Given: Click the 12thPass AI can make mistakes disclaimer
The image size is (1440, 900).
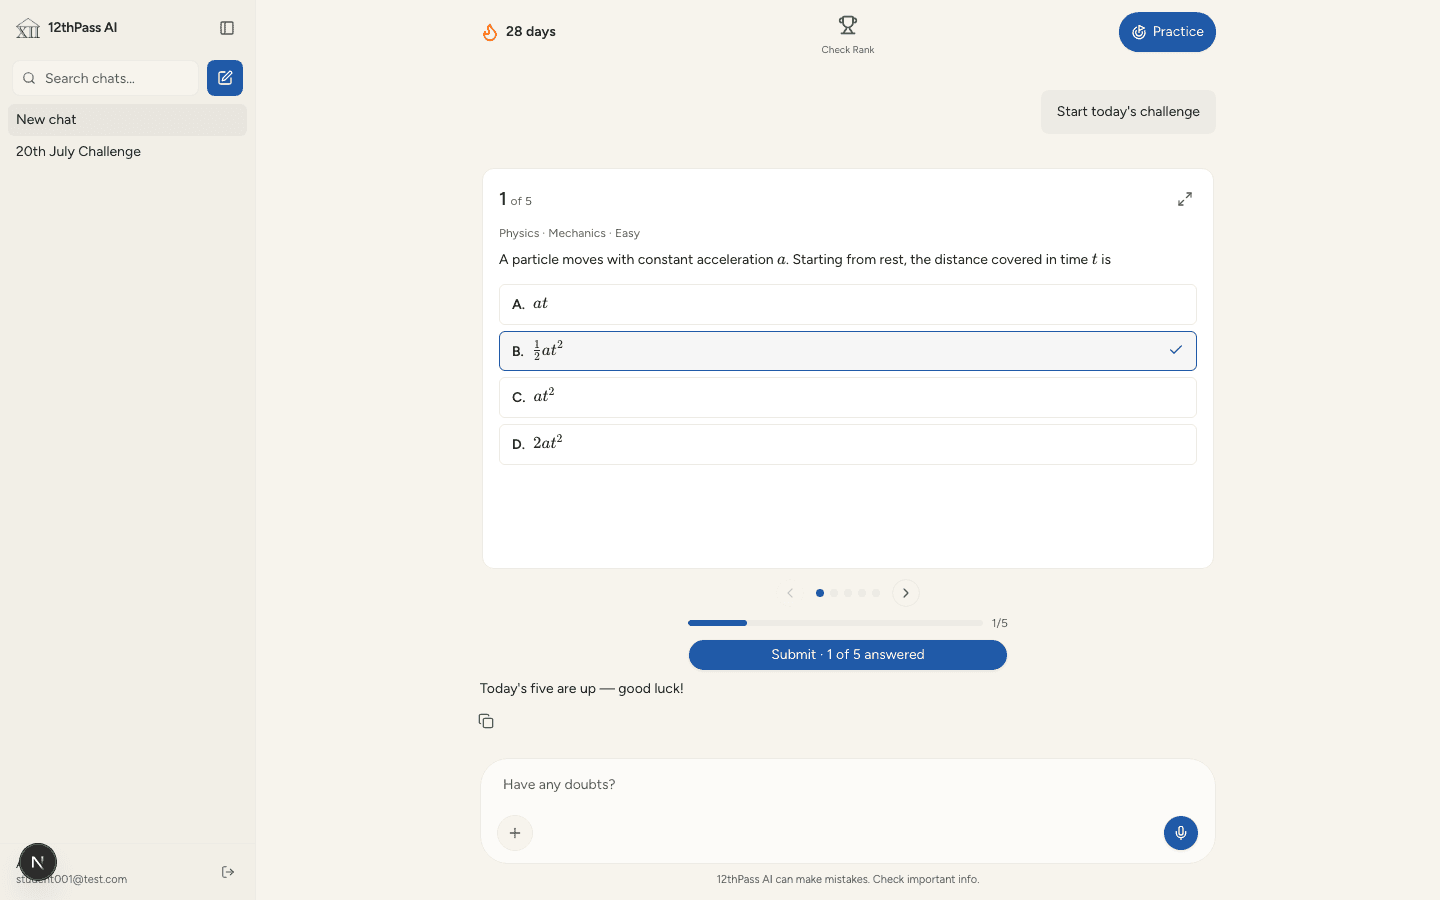Looking at the screenshot, I should (848, 880).
